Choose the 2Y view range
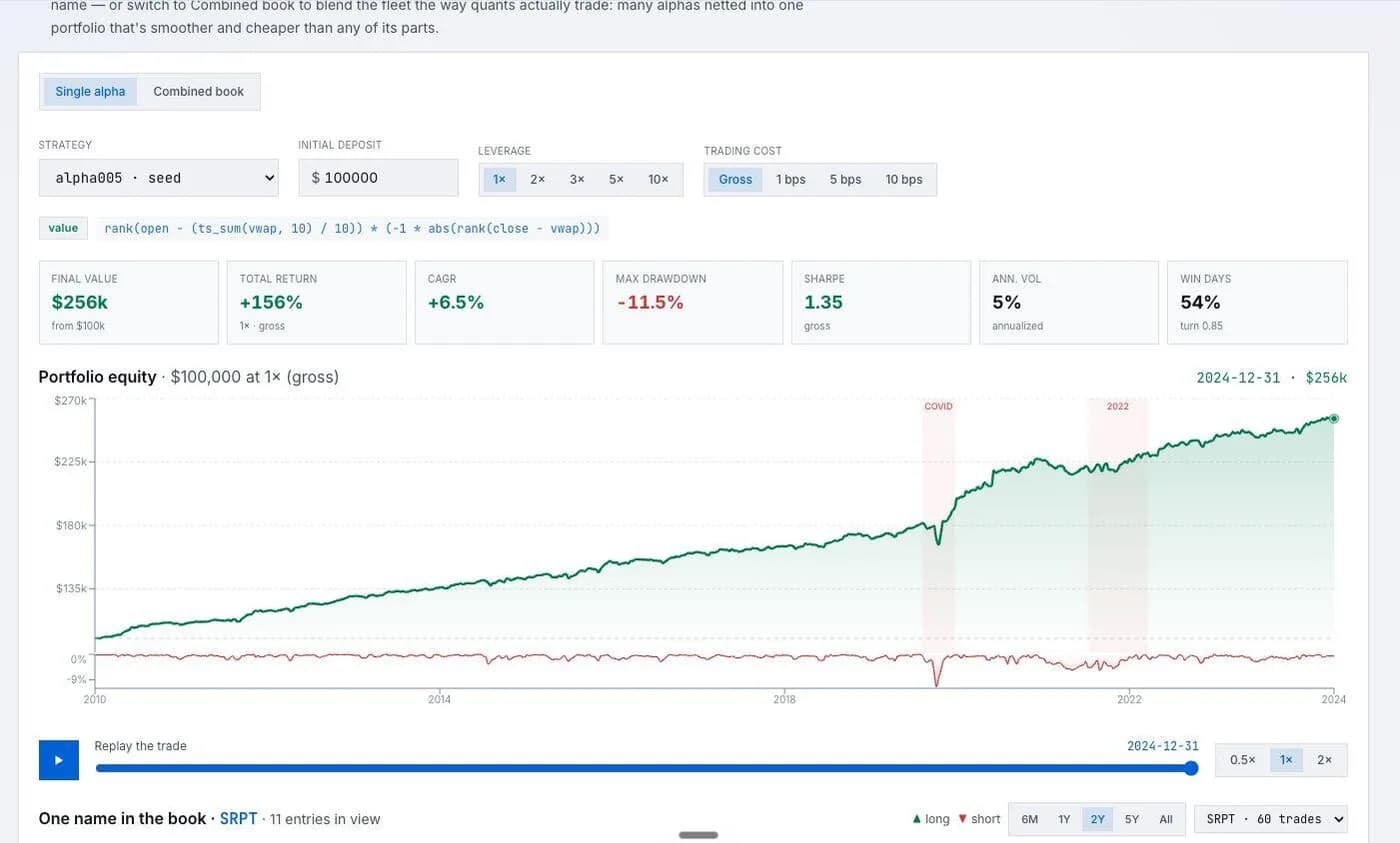1400x843 pixels. click(x=1097, y=819)
